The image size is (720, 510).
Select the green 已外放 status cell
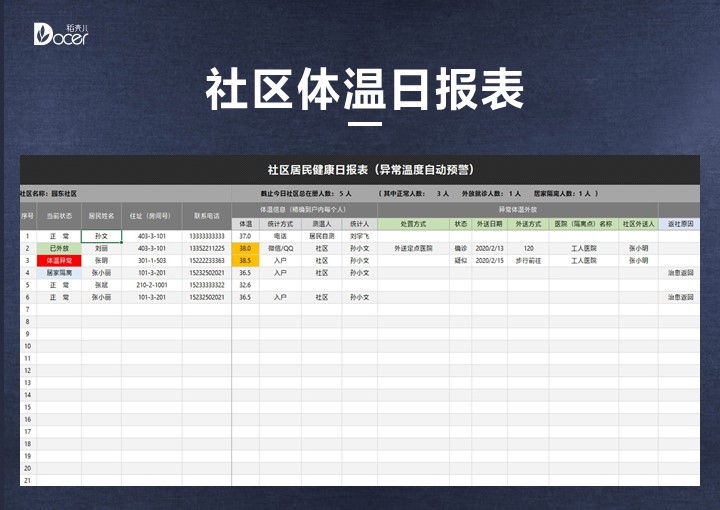click(59, 248)
